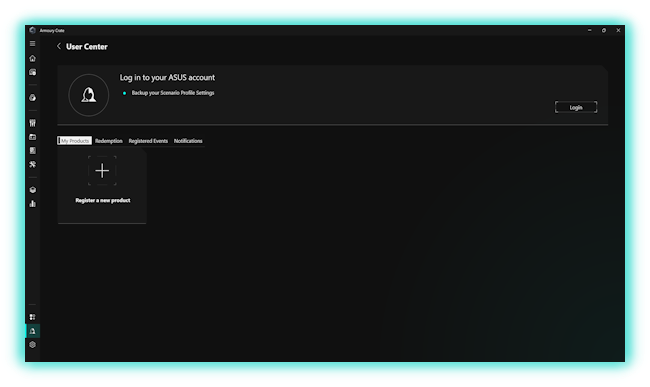This screenshot has height=387, width=650.
Task: Open the sliders icon in the sidebar
Action: click(33, 123)
